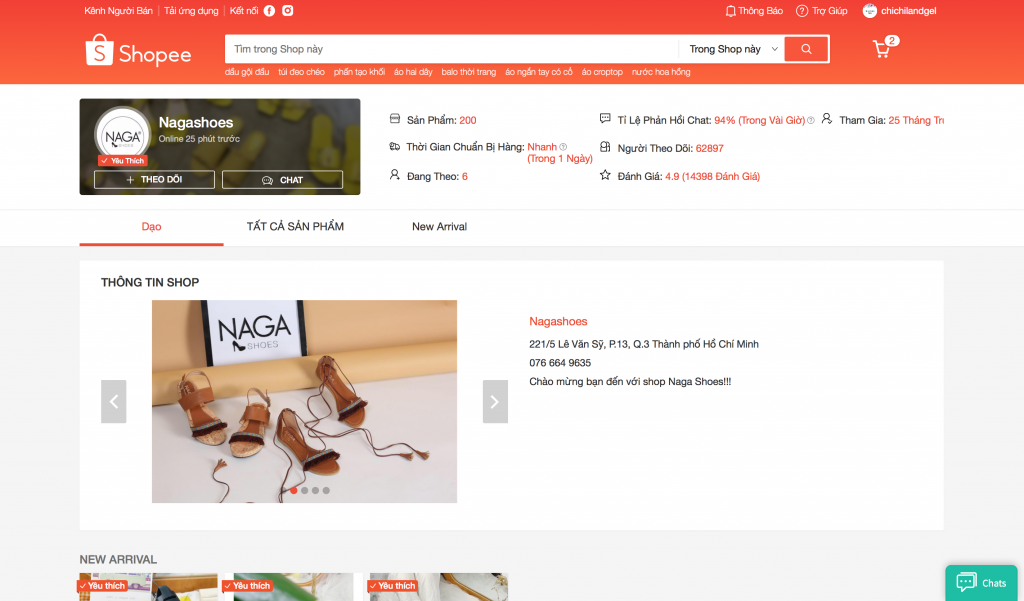Click the Đang Theo person icon
Viewport: 1024px width, 601px height.
coord(394,175)
